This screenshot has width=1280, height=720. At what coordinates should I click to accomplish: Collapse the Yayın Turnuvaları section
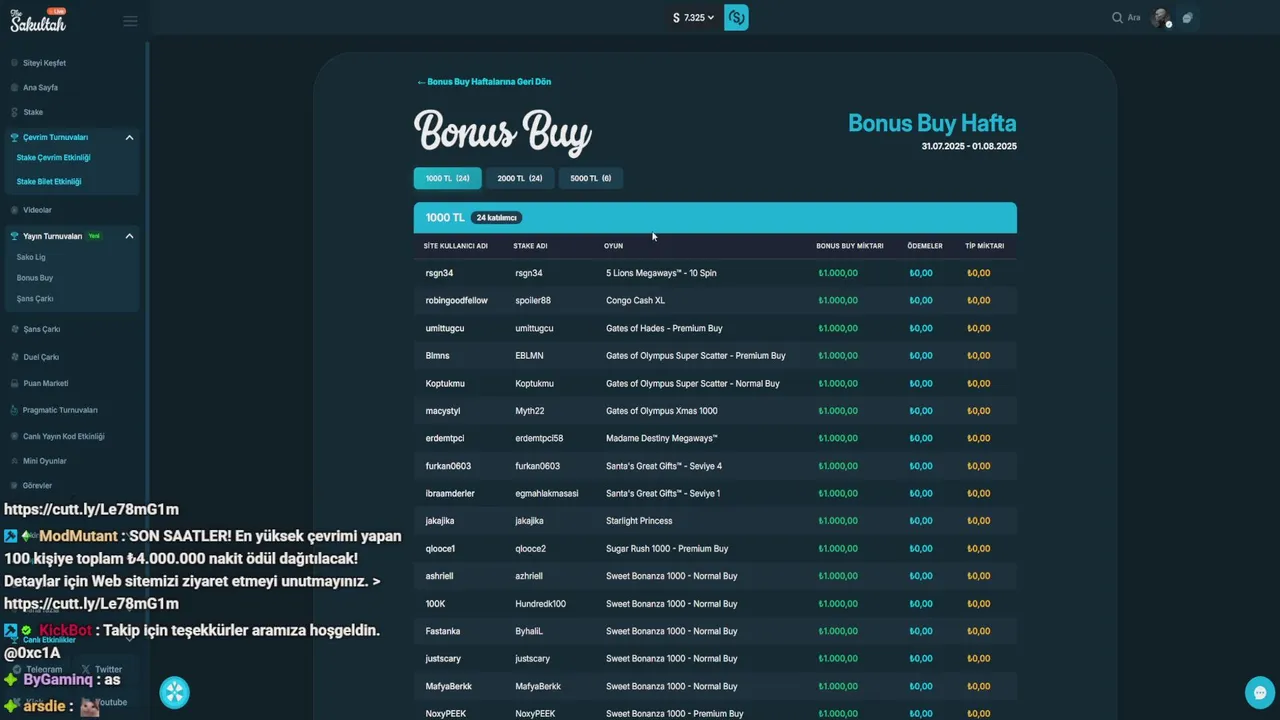point(129,236)
